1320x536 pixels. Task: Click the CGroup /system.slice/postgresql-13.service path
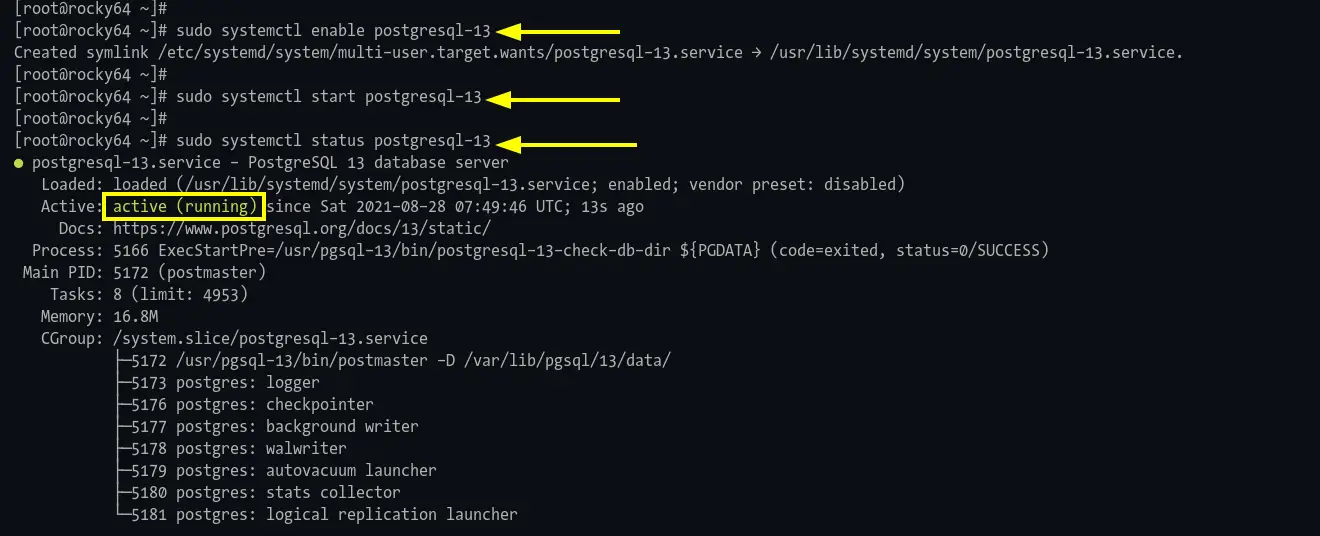pyautogui.click(x=270, y=338)
